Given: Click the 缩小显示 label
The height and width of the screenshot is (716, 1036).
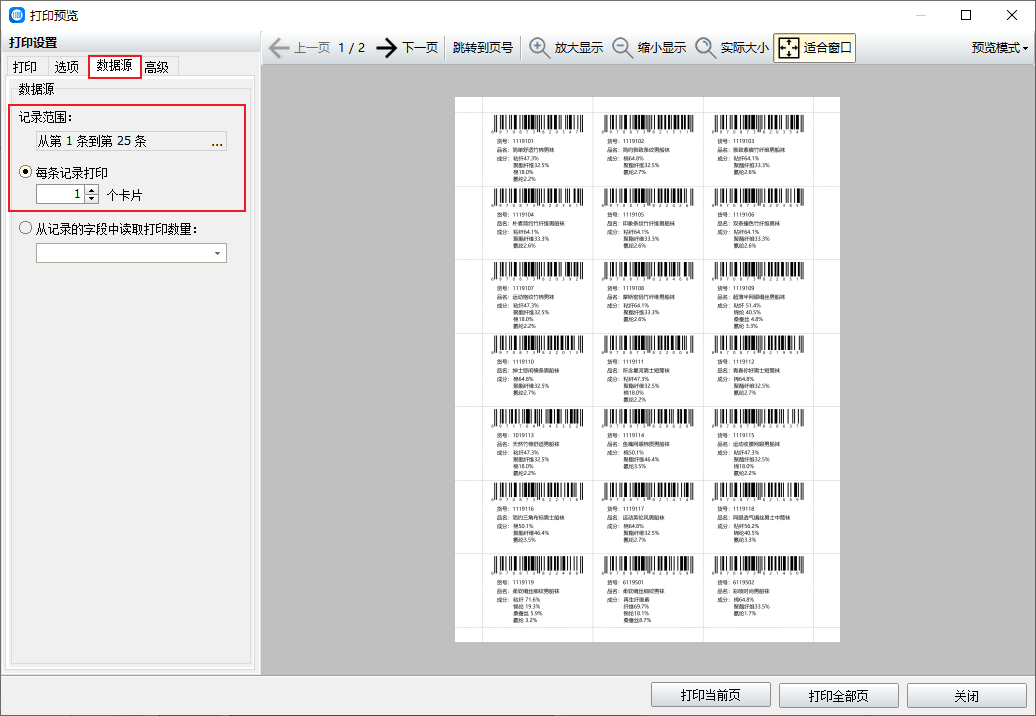Looking at the screenshot, I should point(662,48).
